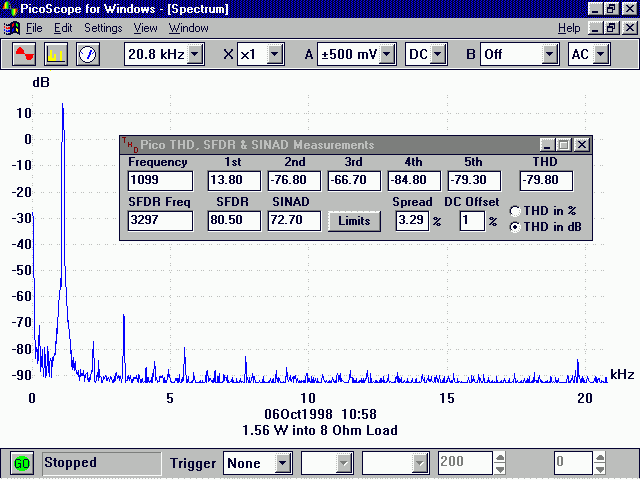640x480 pixels.
Task: Open the View menu
Action: [x=145, y=28]
